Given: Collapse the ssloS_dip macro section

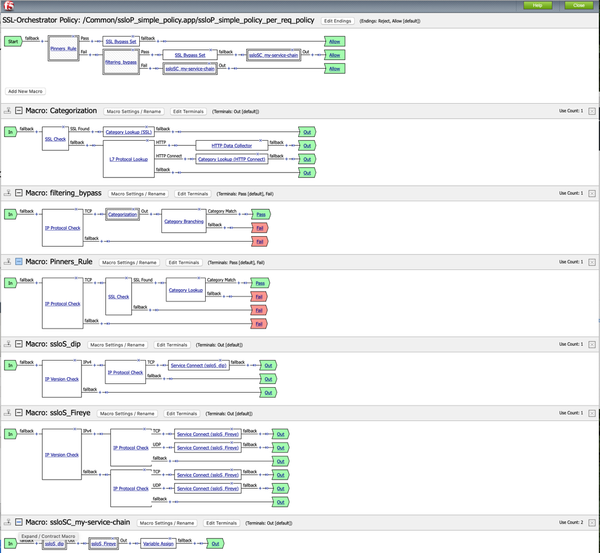Looking at the screenshot, I should coord(19,344).
